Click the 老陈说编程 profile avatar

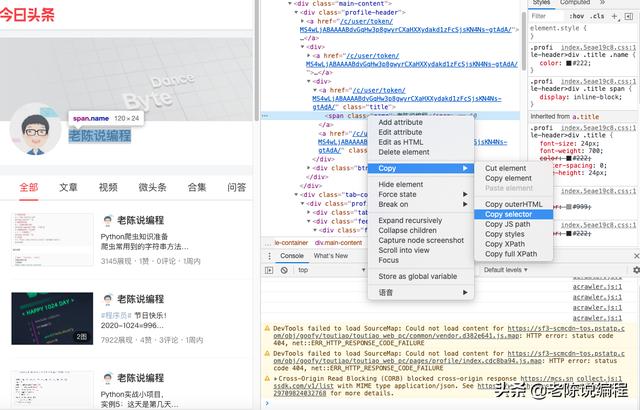pyautogui.click(x=36, y=130)
